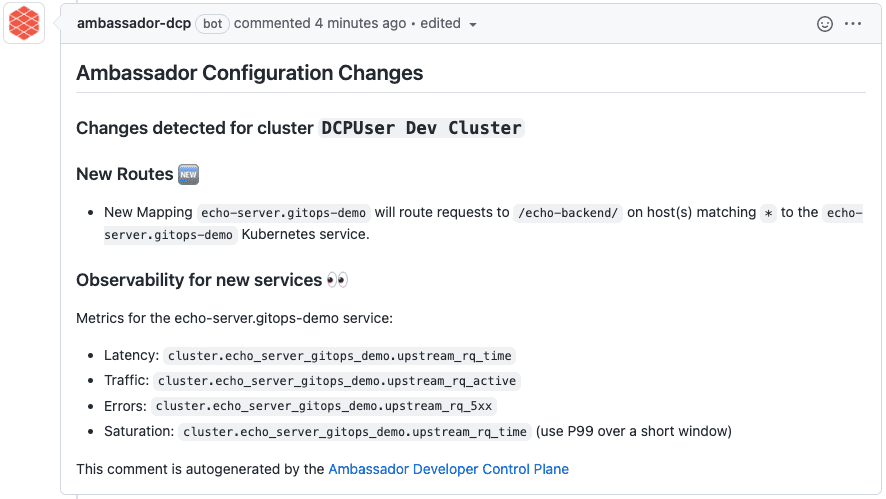Click the bot label badge
Image resolution: width=886 pixels, height=499 pixels.
coord(212,24)
